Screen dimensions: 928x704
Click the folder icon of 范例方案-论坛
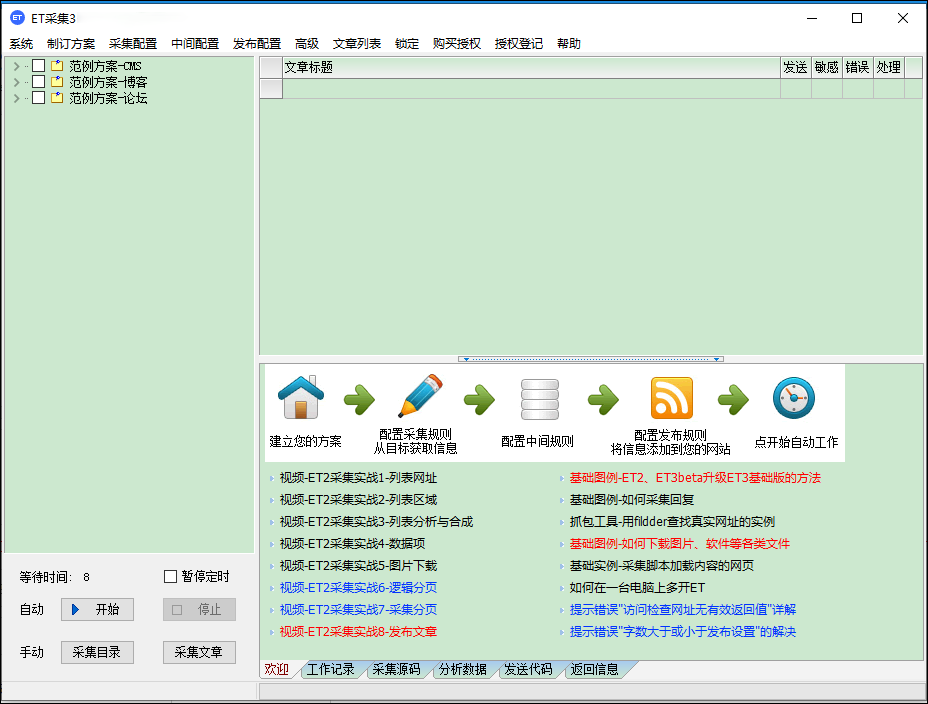[x=57, y=98]
